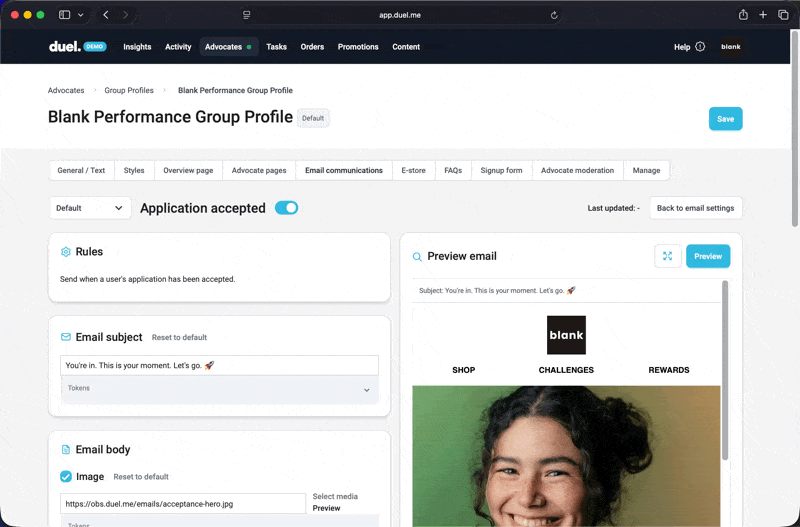Open the Default language dropdown
The width and height of the screenshot is (800, 527).
[x=90, y=208]
